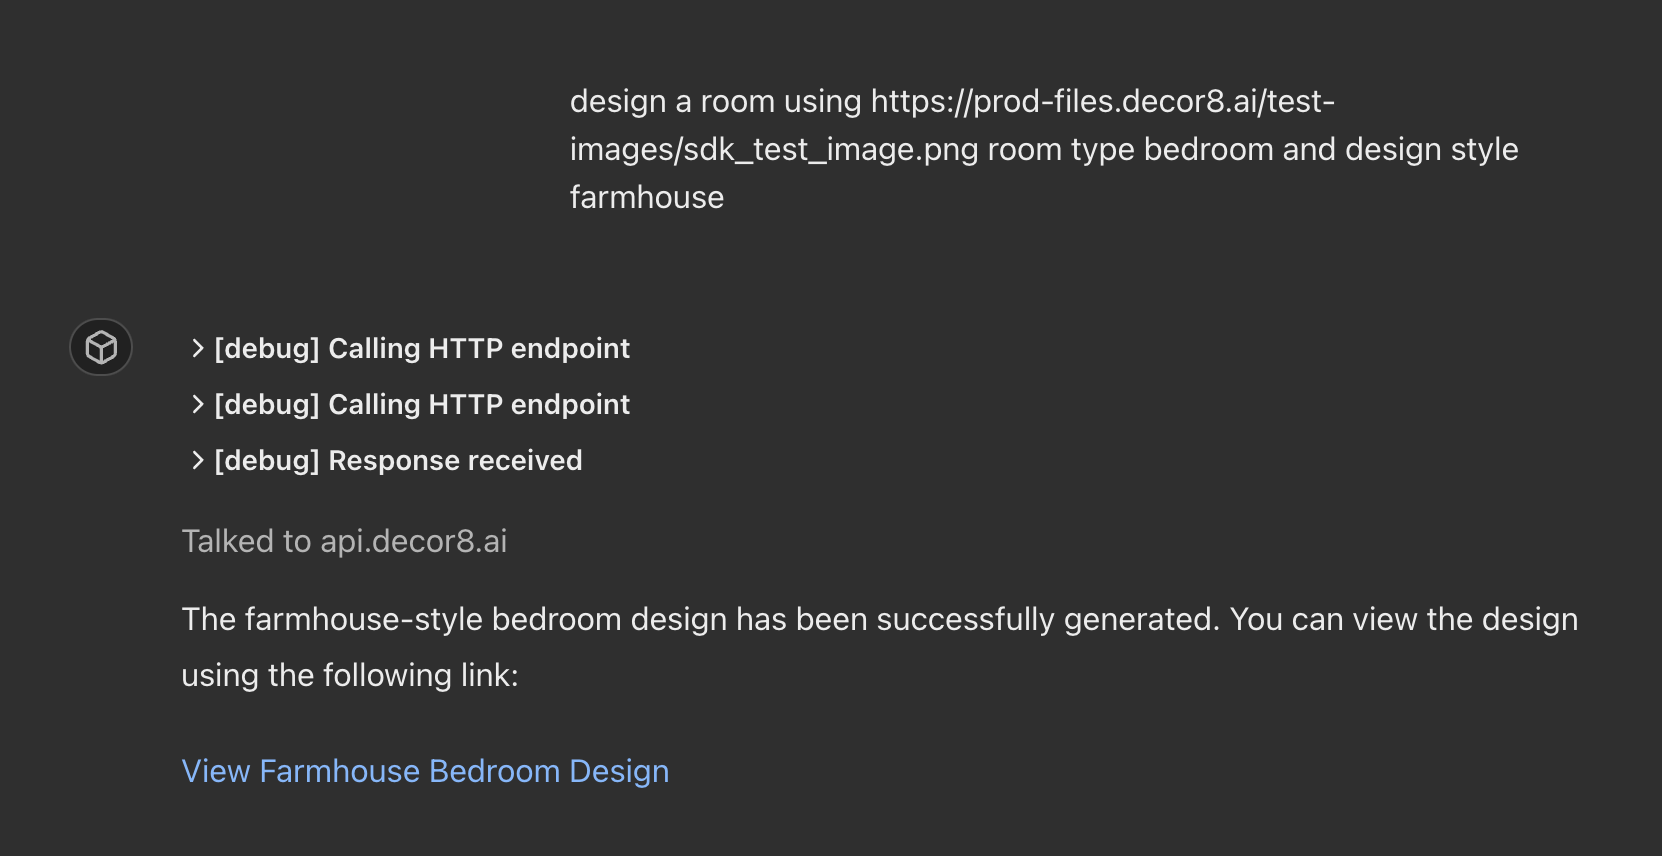
Task: Click the [debug] tag on Response received row
Action: 267,460
